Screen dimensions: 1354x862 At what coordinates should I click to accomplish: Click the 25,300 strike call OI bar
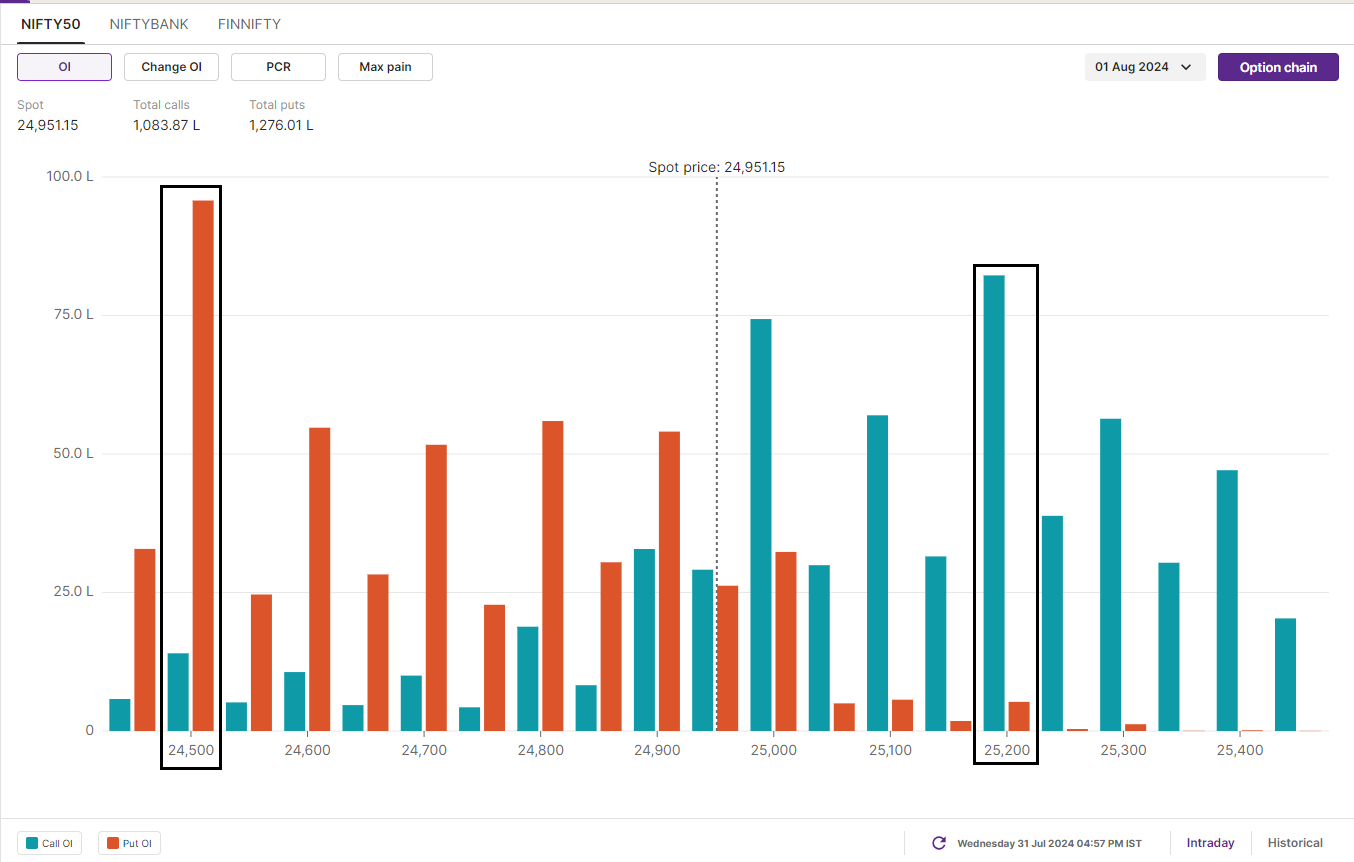(1111, 575)
